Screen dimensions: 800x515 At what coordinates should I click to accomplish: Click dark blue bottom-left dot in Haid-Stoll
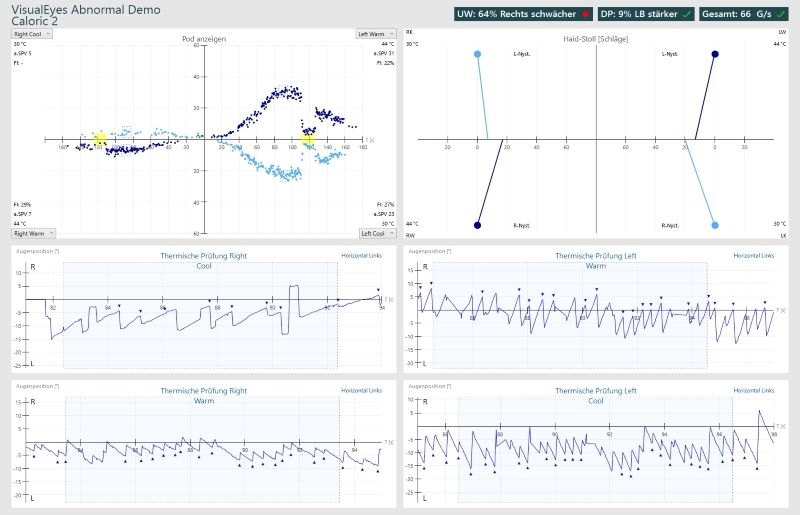point(477,225)
